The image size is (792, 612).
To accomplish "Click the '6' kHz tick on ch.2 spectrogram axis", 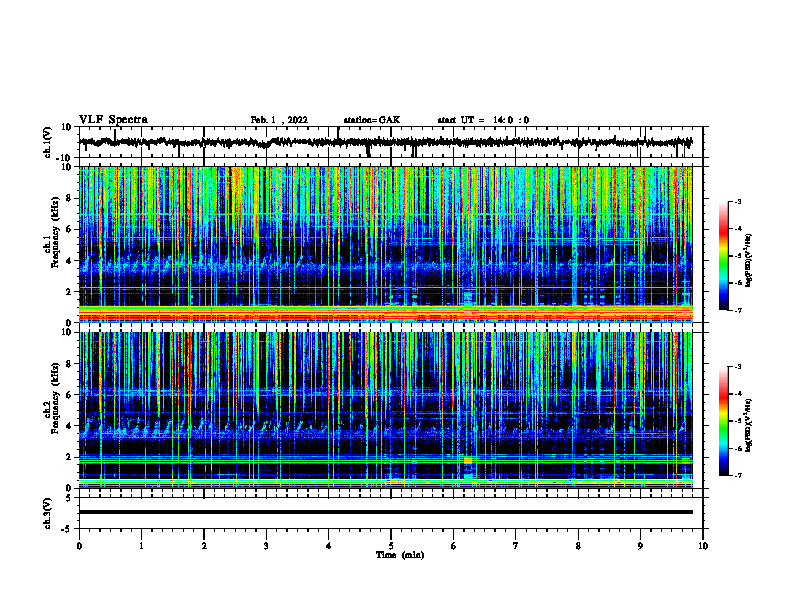I will [69, 395].
